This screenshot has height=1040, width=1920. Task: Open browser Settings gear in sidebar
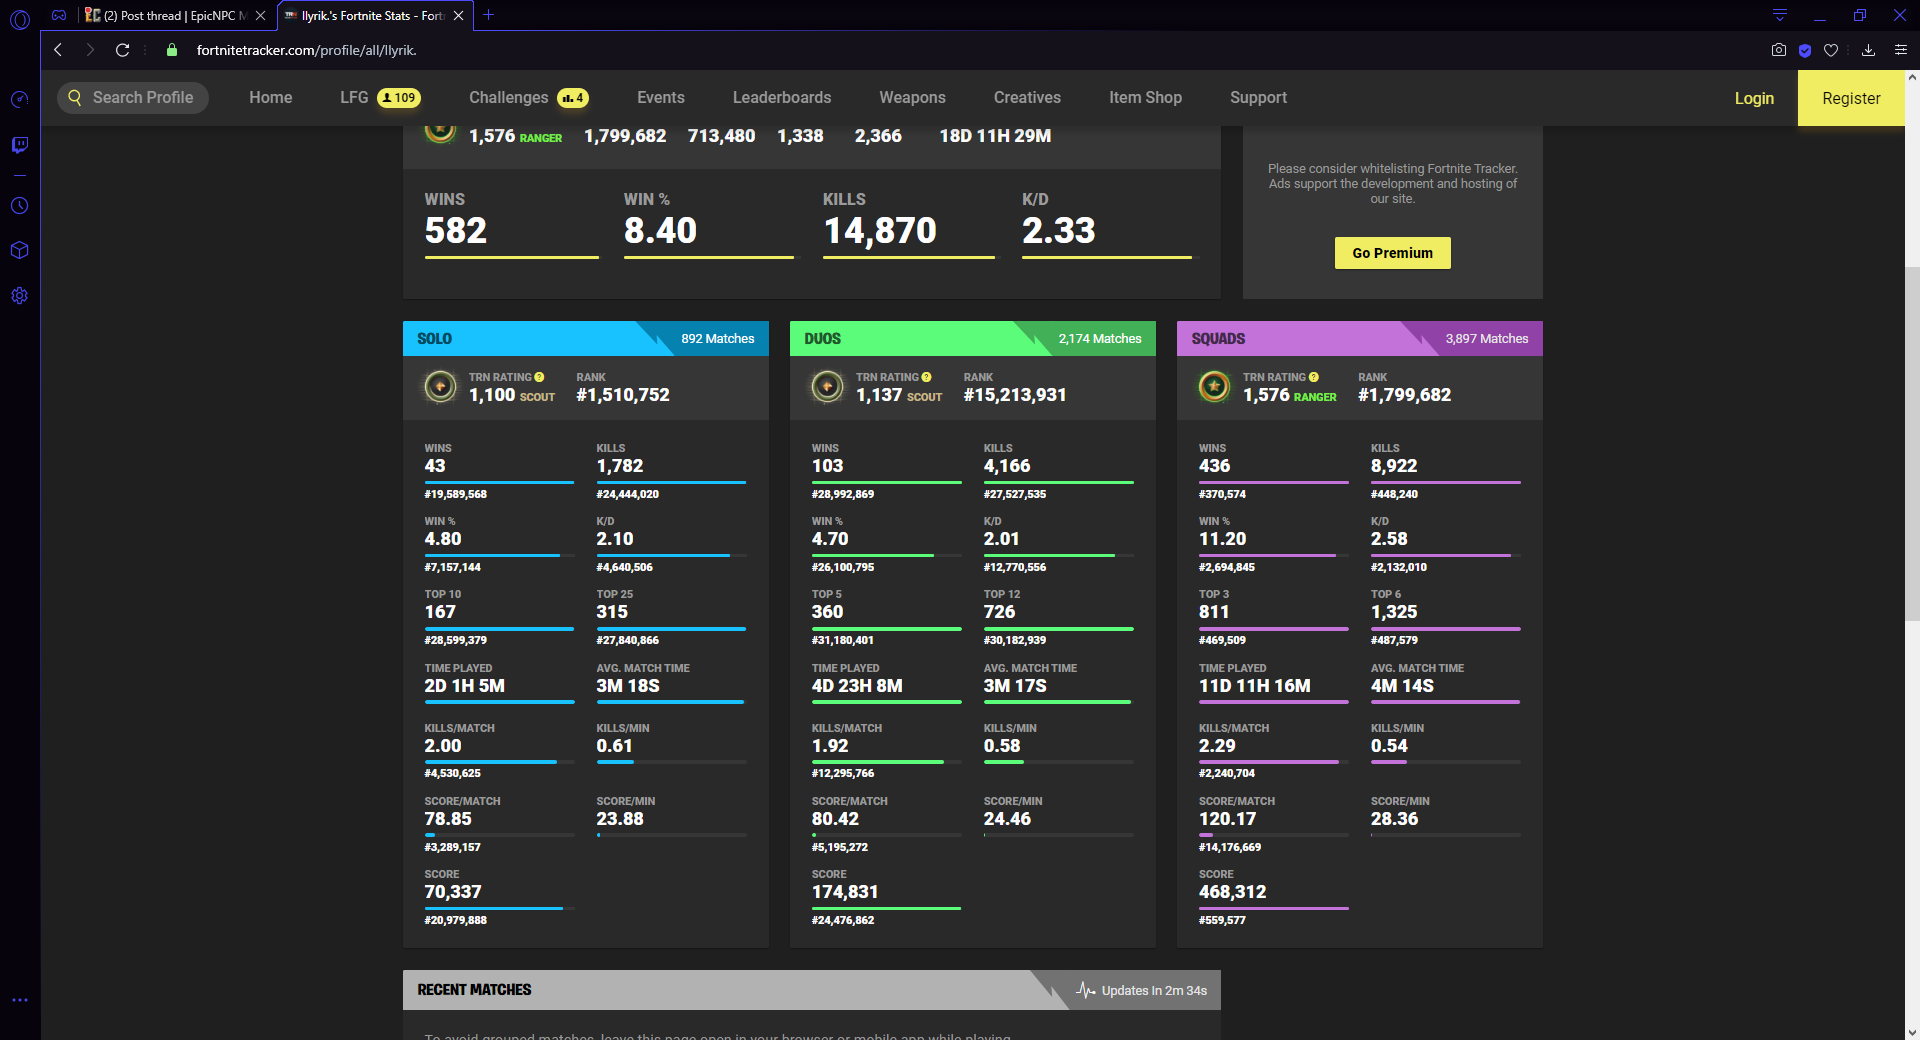(x=19, y=296)
